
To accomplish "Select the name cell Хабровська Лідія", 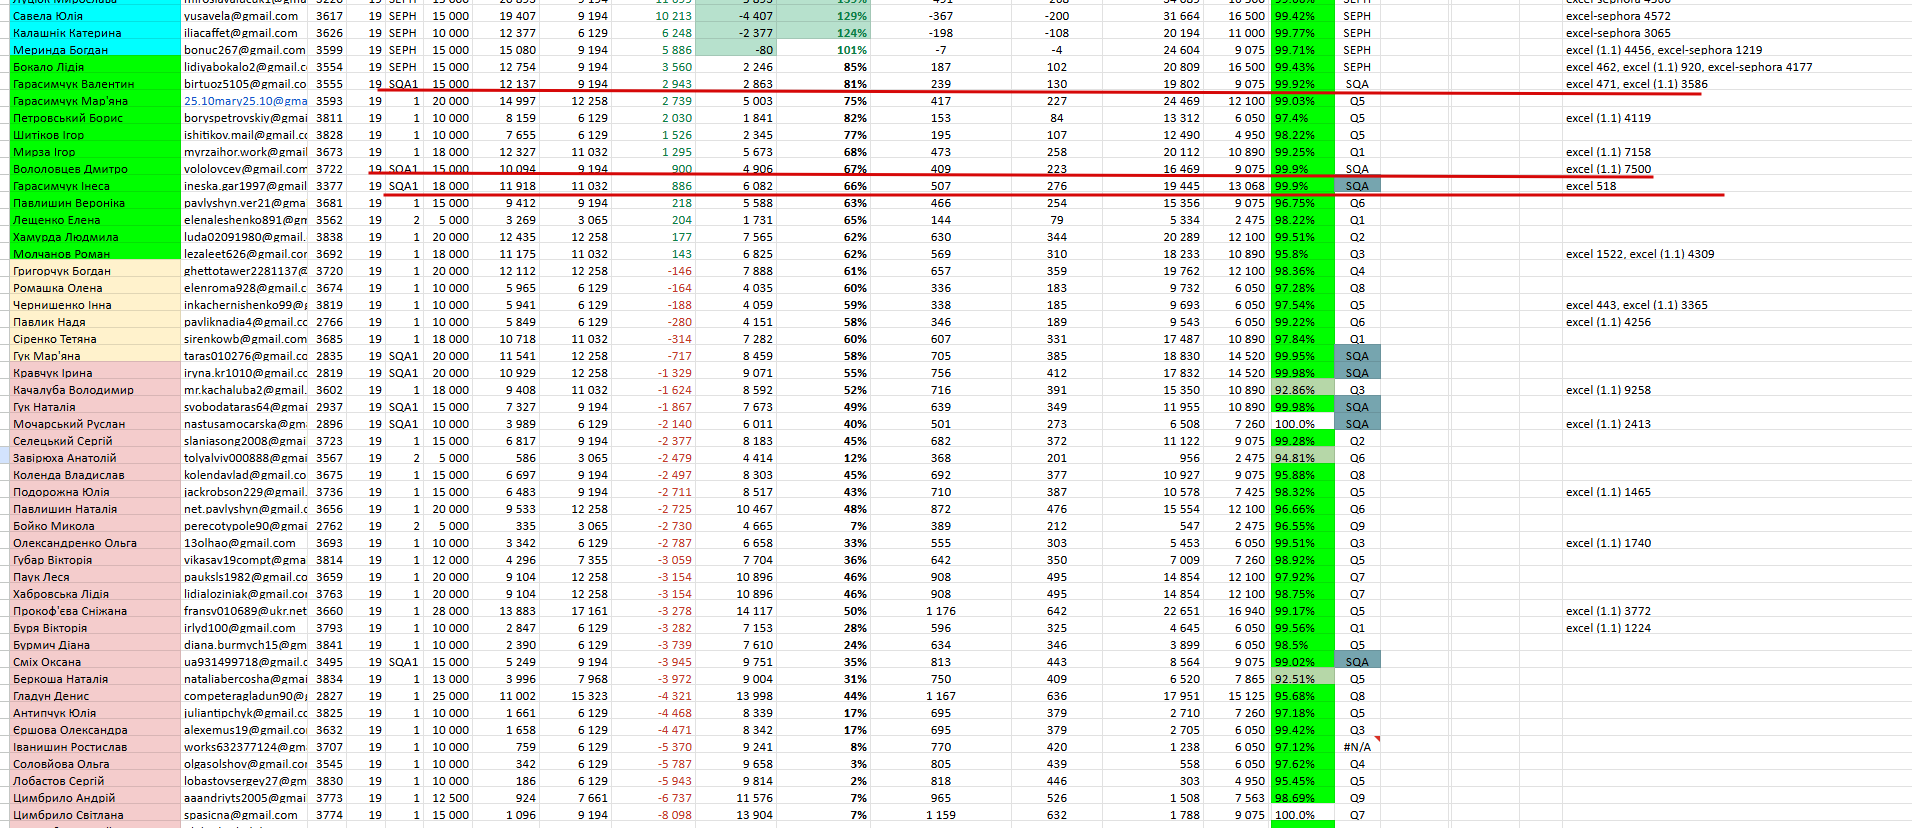I will click(x=96, y=594).
